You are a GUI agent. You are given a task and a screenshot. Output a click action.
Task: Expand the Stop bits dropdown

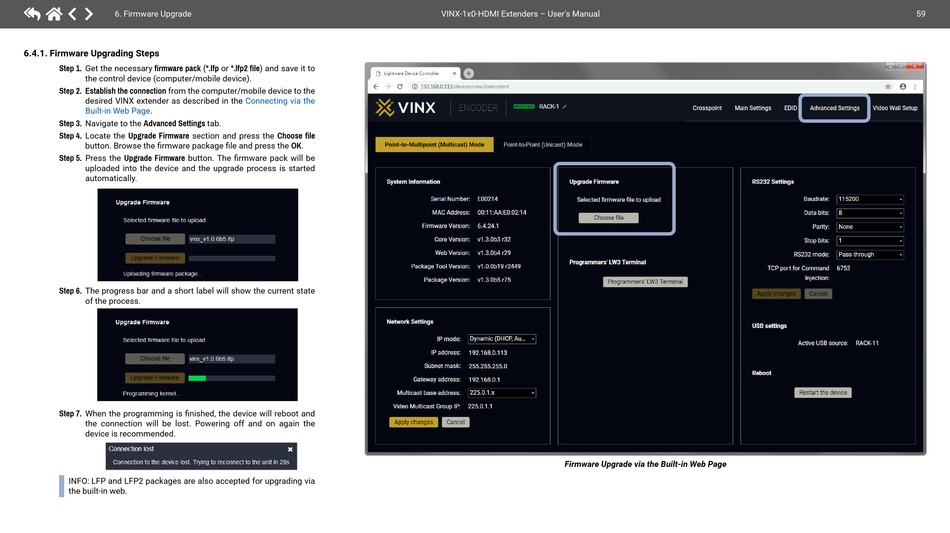point(870,241)
